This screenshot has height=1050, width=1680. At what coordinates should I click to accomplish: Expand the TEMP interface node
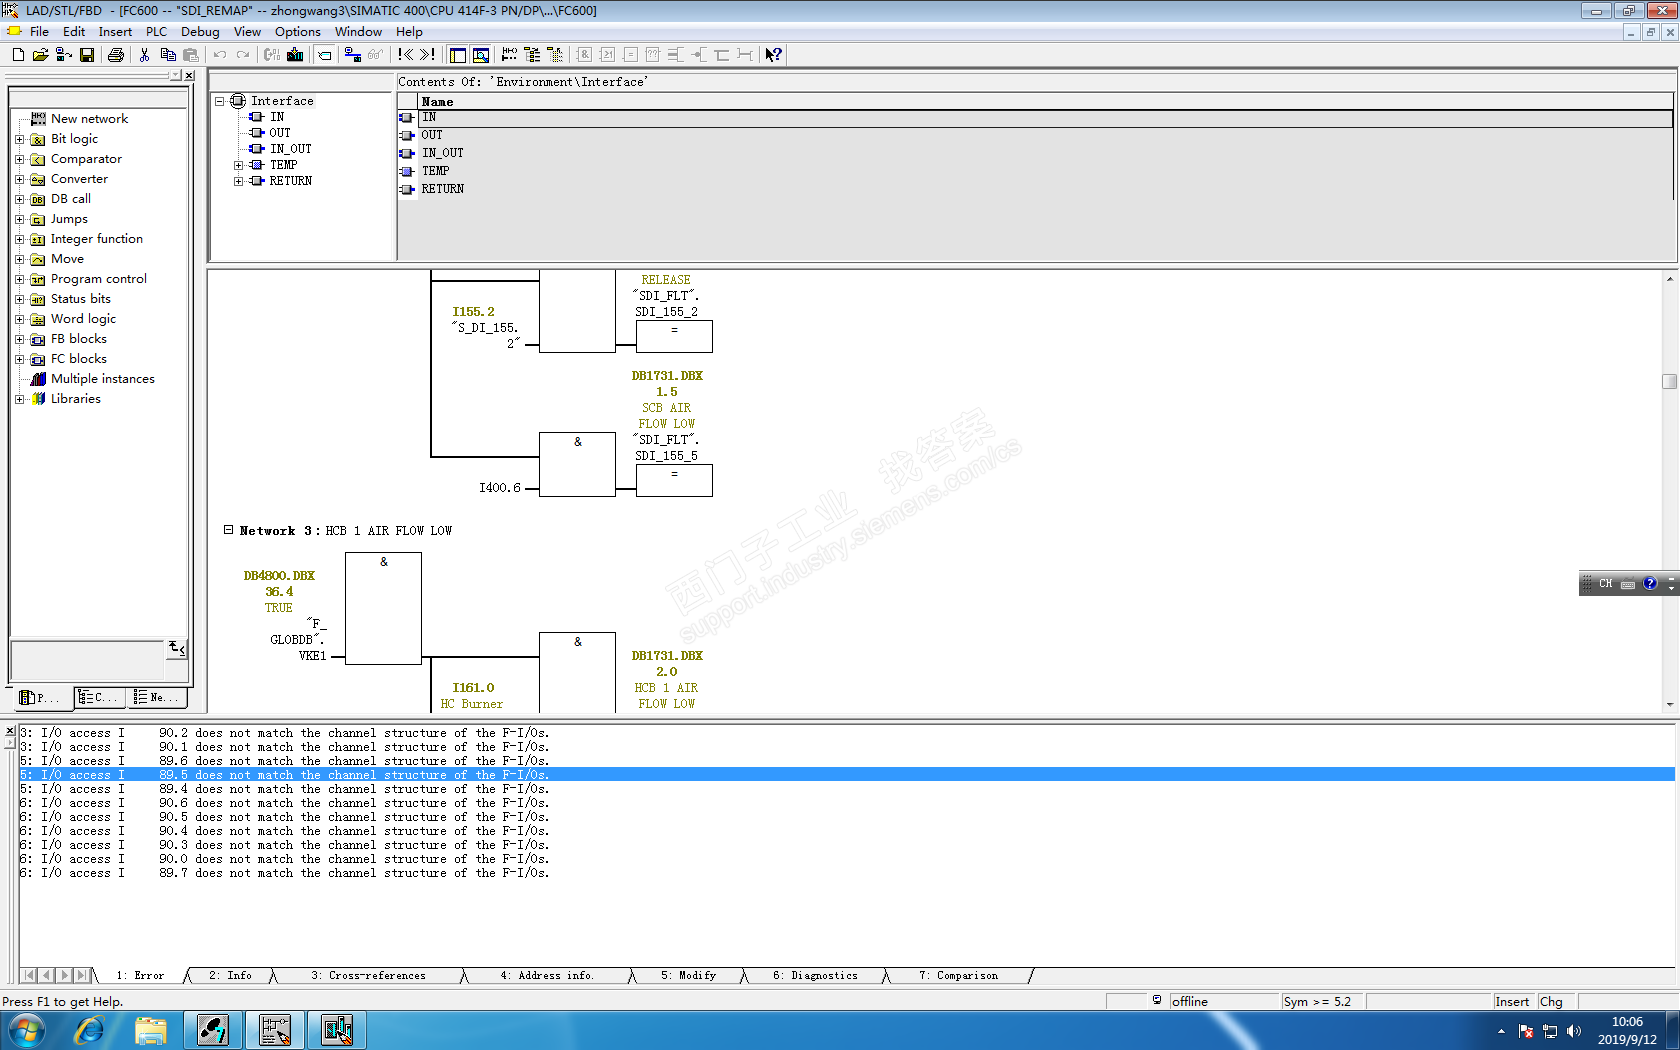tap(238, 165)
